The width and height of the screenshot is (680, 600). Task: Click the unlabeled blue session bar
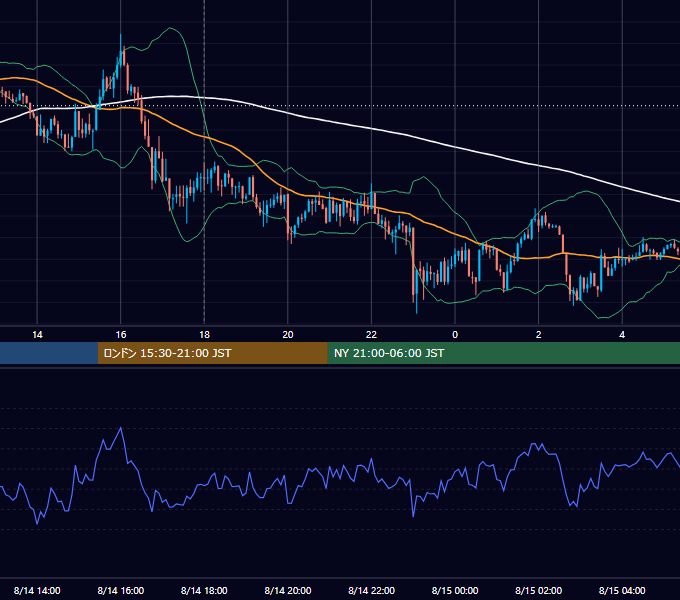(49, 353)
